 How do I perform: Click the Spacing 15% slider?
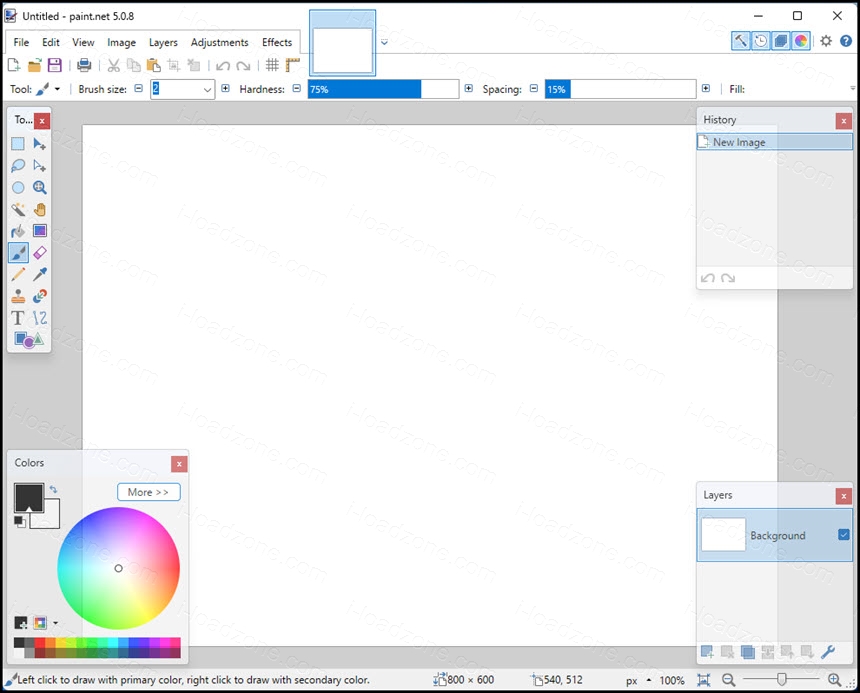click(620, 89)
